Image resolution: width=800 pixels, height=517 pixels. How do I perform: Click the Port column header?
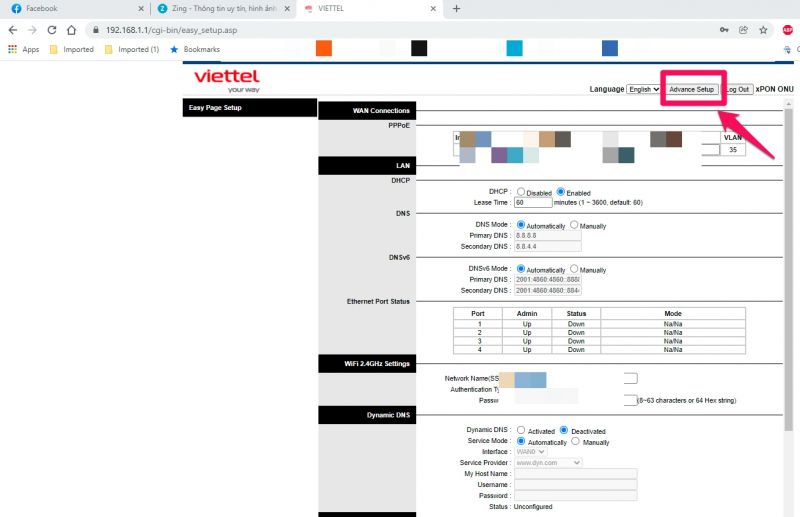click(x=478, y=313)
